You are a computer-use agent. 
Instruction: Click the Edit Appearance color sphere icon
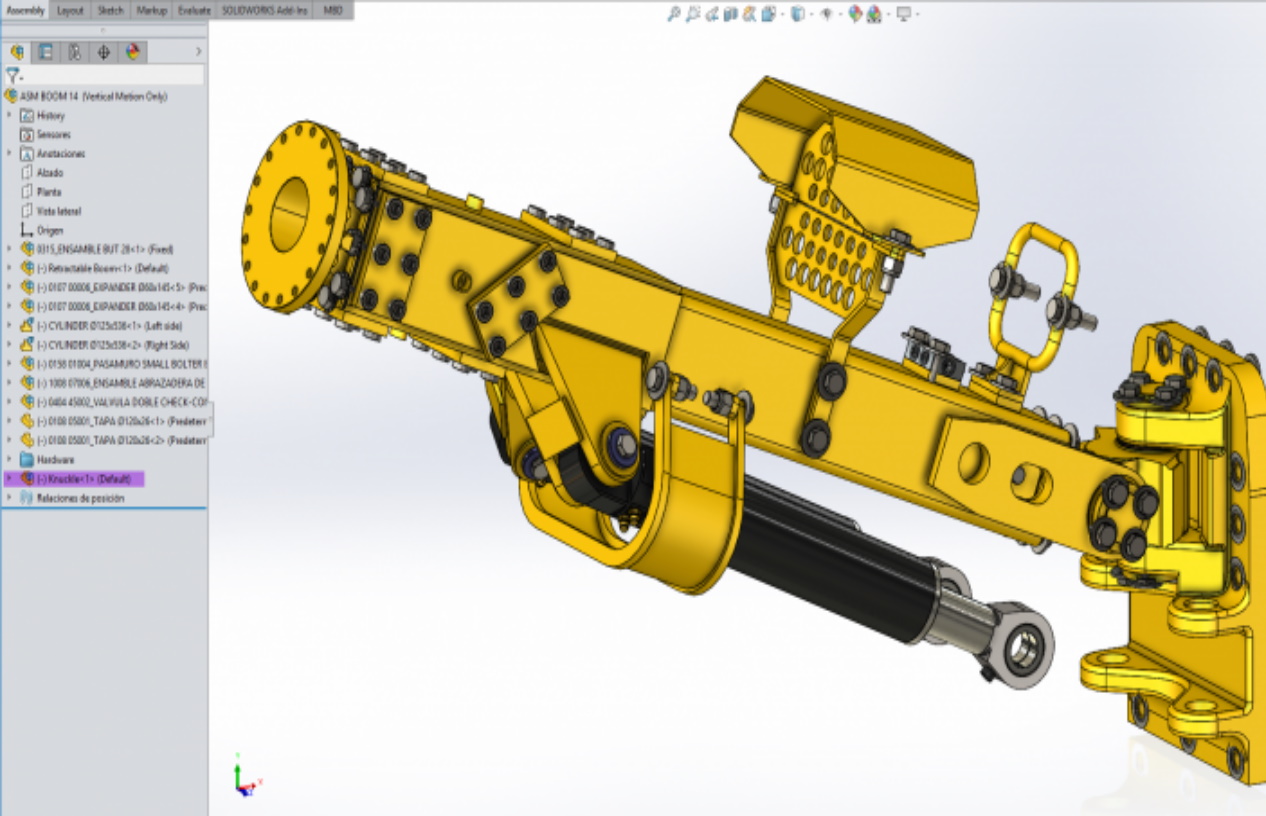point(855,14)
